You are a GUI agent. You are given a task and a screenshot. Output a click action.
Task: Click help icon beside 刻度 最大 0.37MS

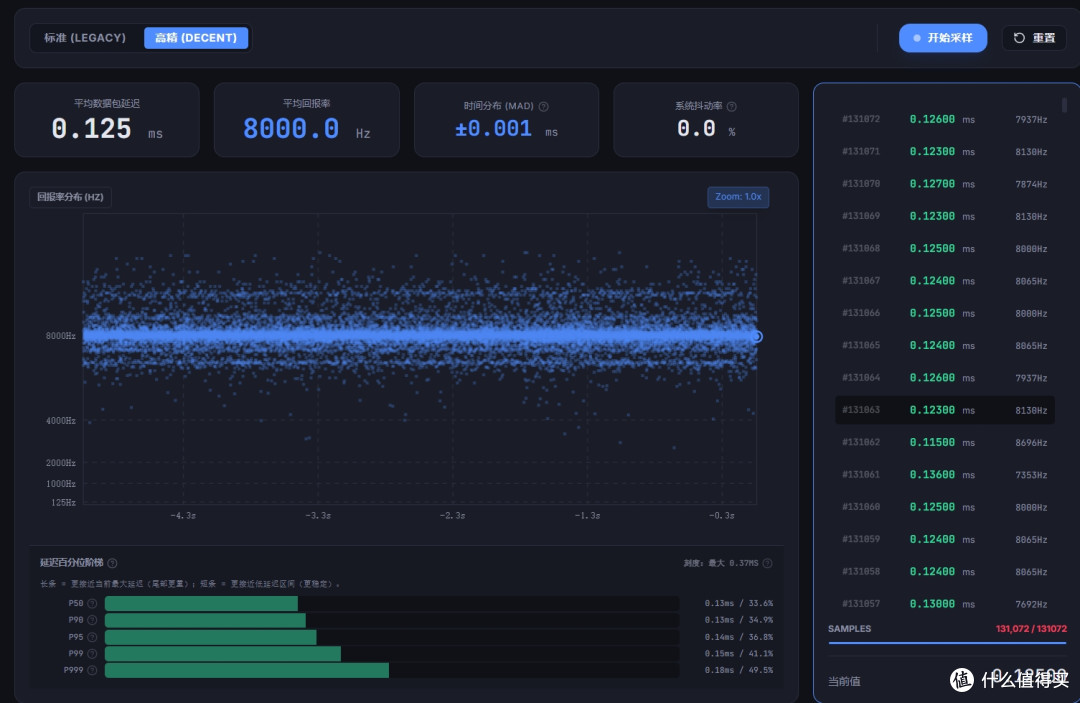click(x=767, y=563)
